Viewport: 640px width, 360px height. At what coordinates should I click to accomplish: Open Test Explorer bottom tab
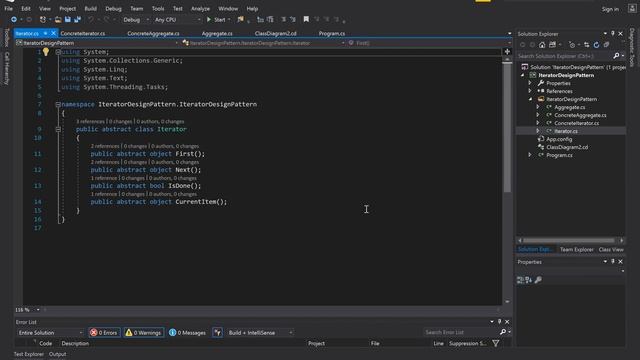[29, 354]
